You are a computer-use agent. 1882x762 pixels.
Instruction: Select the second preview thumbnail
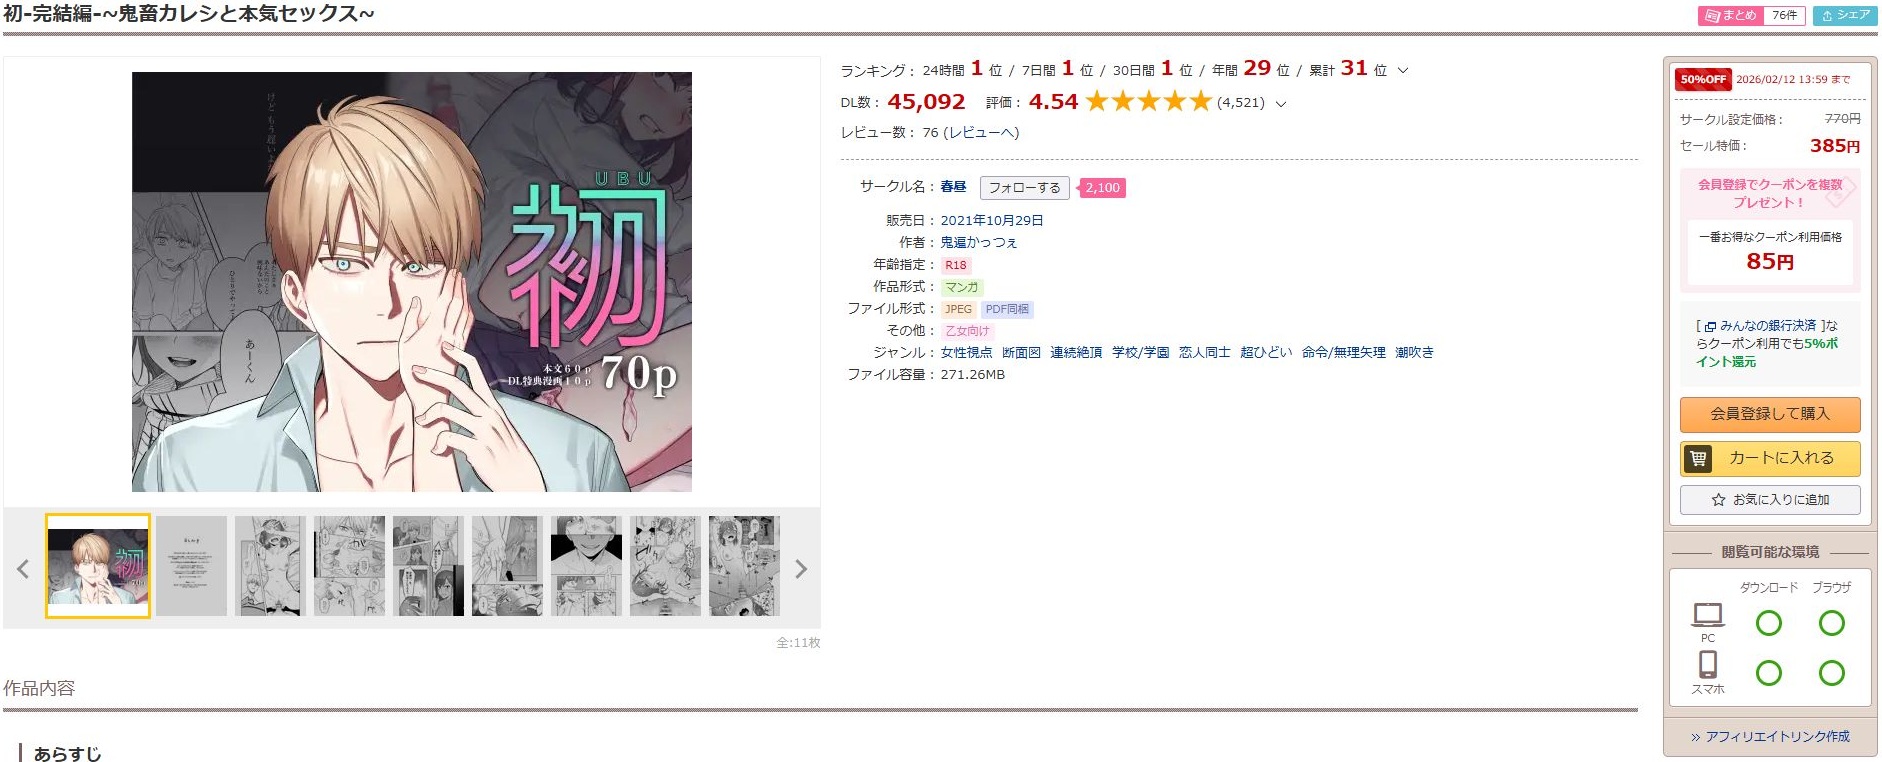click(x=192, y=566)
